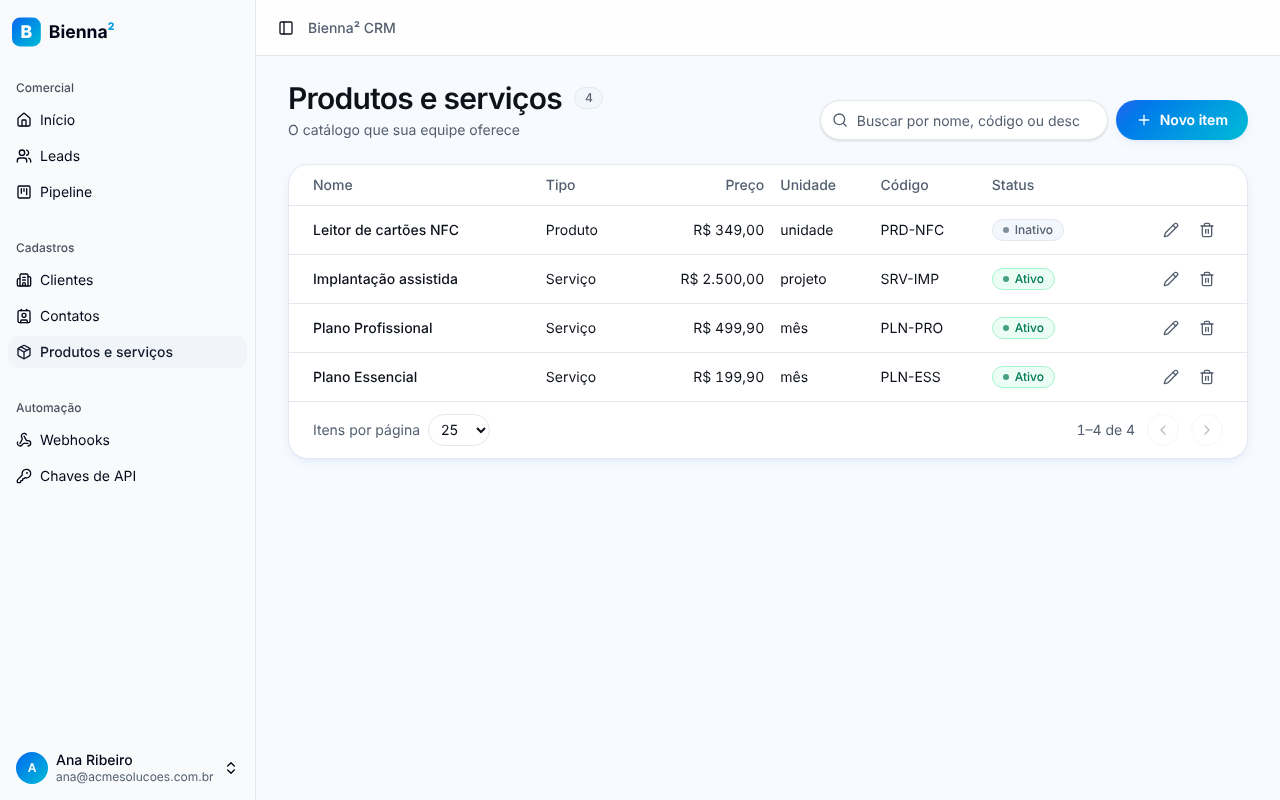Viewport: 1280px width, 800px height.
Task: Click the Preço column header
Action: pos(745,185)
